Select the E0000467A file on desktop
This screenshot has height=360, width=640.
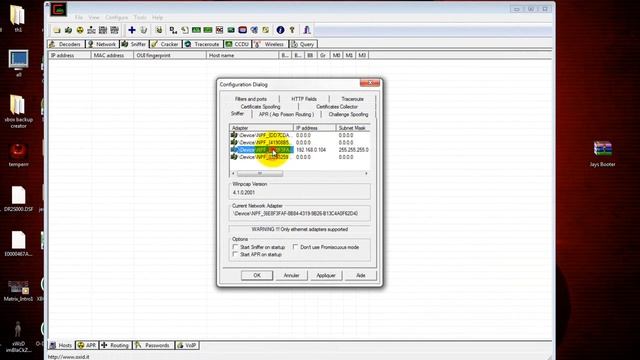pos(18,244)
